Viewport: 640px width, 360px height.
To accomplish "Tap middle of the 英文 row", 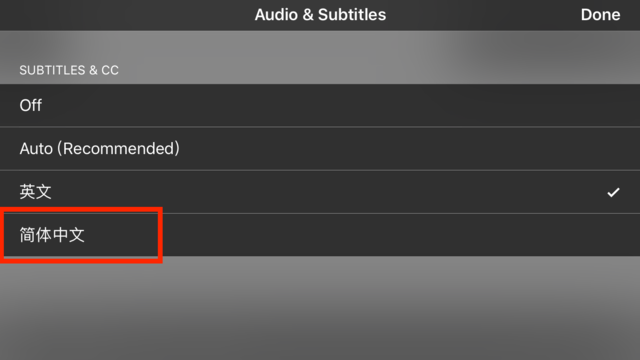I will pos(320,192).
